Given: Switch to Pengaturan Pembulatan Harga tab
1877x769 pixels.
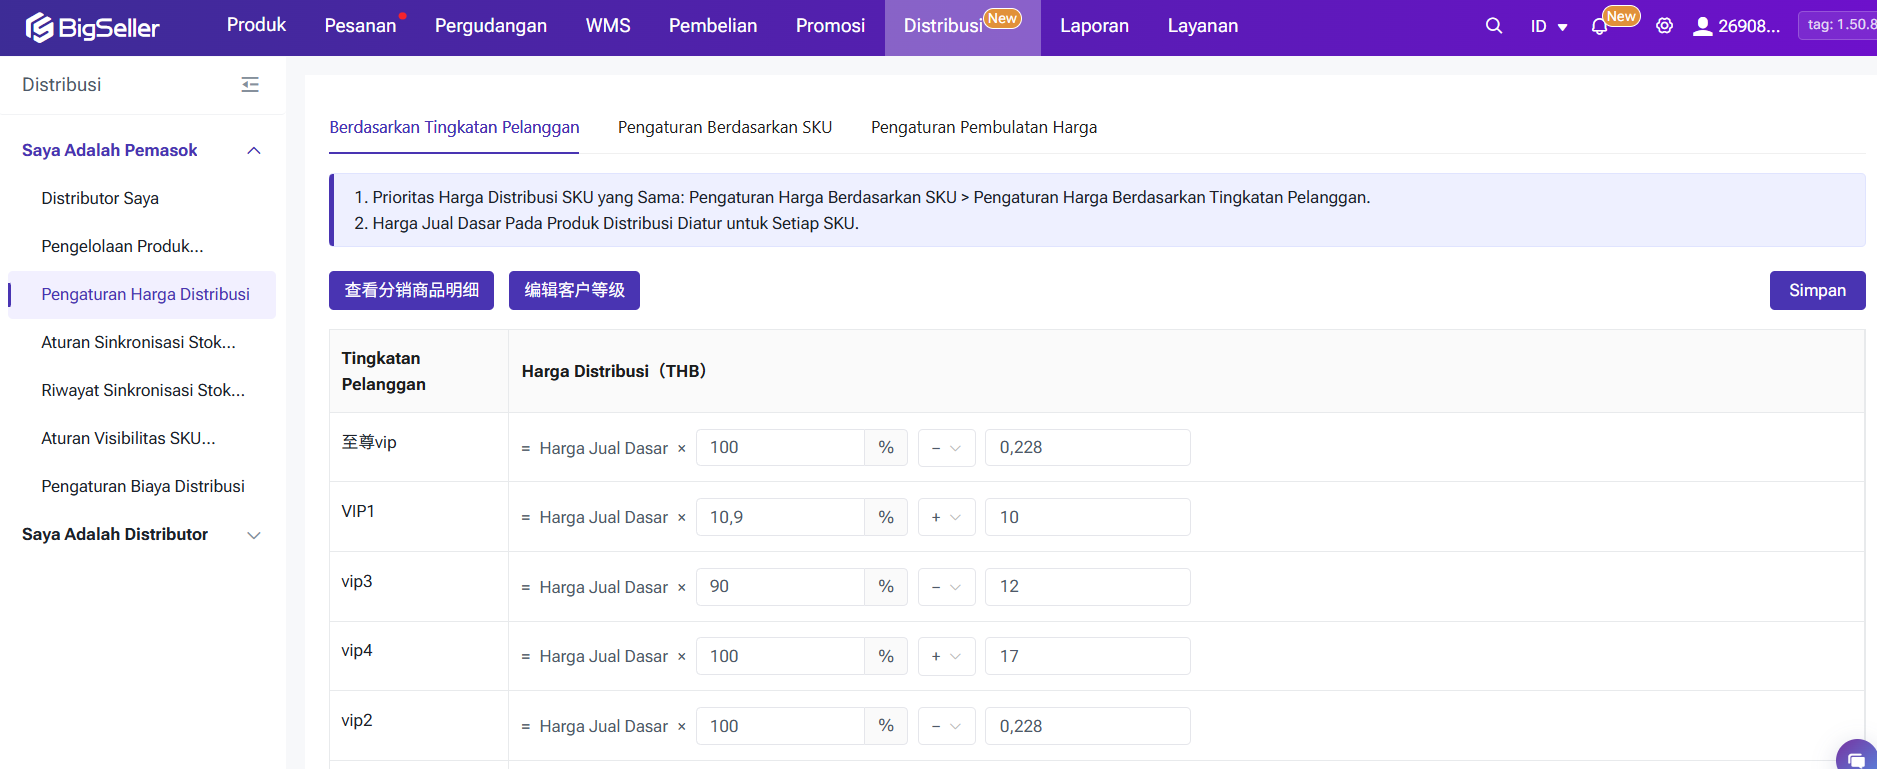Looking at the screenshot, I should (983, 127).
